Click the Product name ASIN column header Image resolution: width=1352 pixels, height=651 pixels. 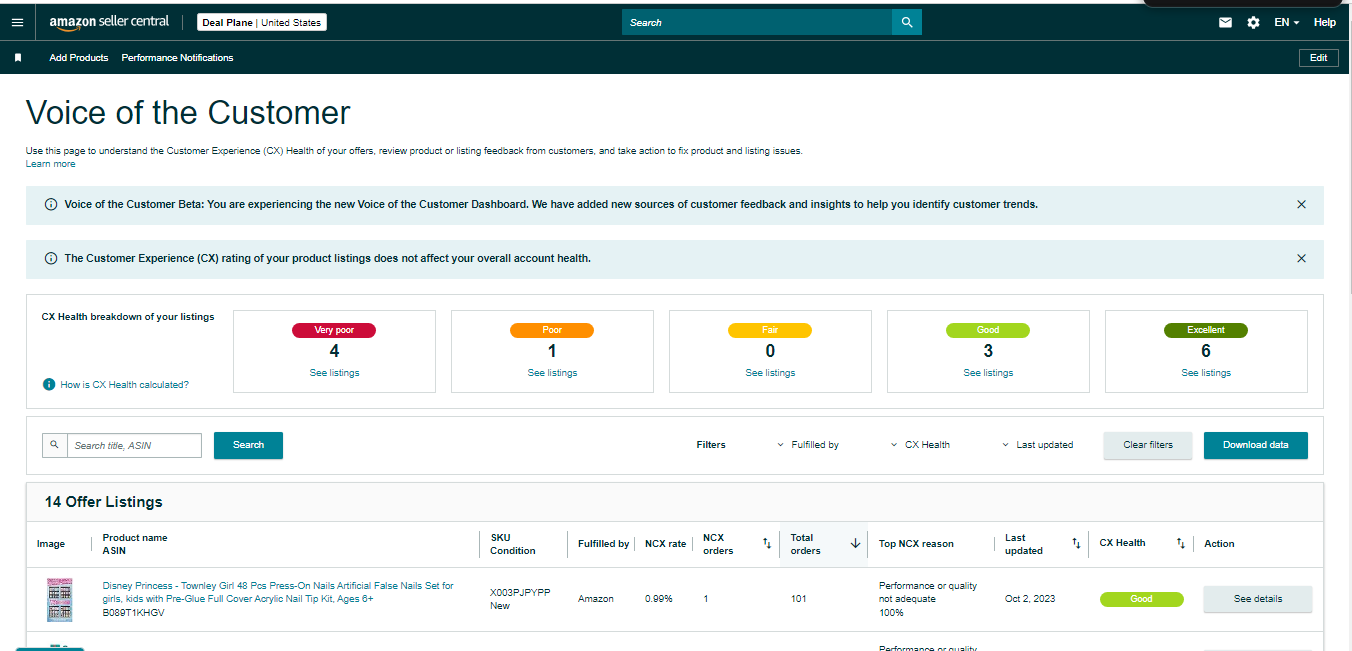(135, 544)
